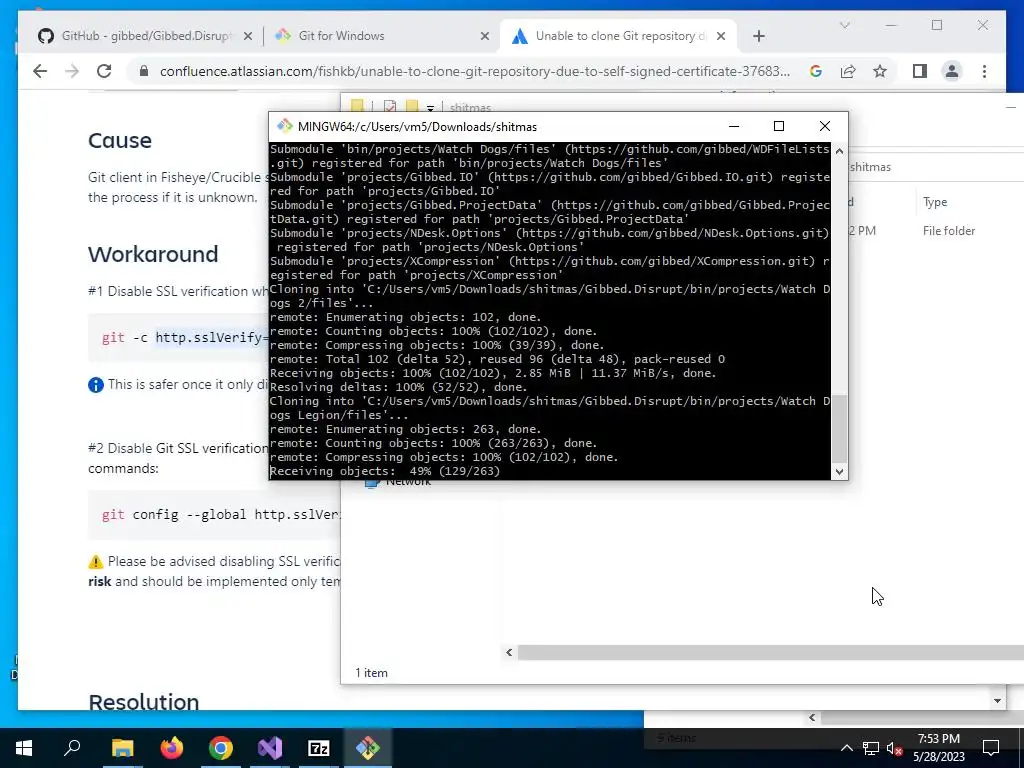The width and height of the screenshot is (1024, 768).
Task: Open 7-Zip from the taskbar
Action: (x=319, y=748)
